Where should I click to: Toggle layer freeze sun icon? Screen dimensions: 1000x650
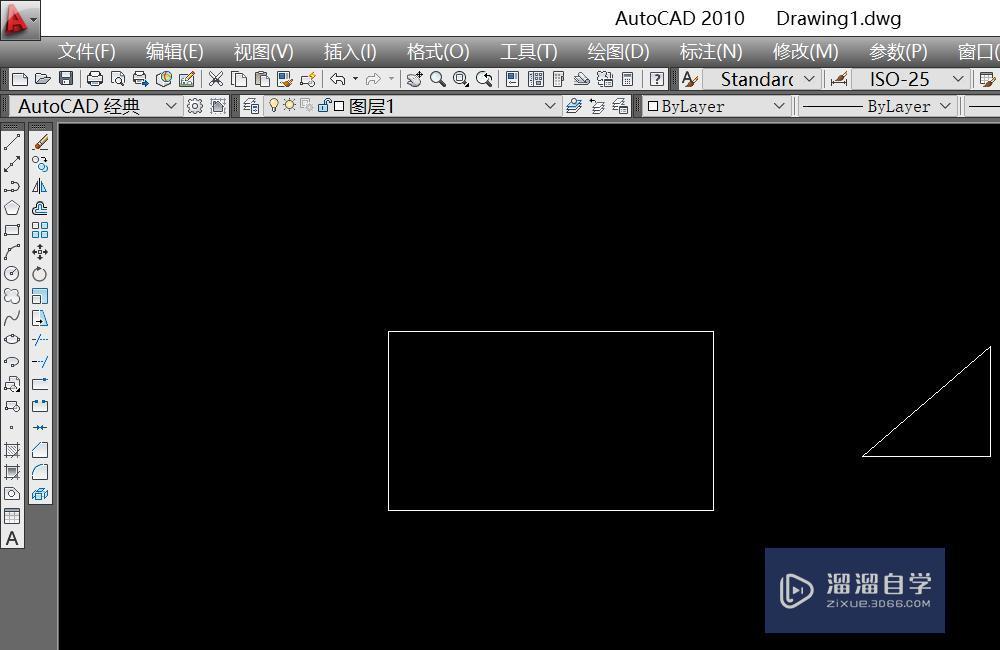[290, 105]
